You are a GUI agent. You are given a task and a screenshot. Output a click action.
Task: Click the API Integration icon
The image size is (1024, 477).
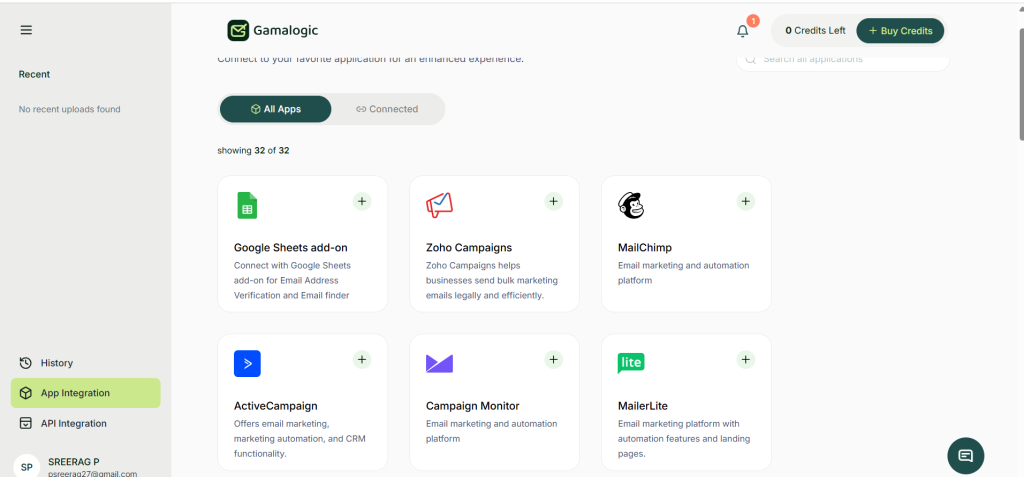point(25,423)
